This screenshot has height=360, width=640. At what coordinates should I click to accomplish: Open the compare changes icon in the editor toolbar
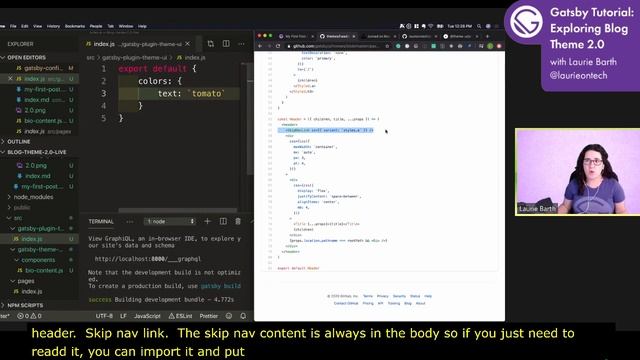(x=211, y=44)
